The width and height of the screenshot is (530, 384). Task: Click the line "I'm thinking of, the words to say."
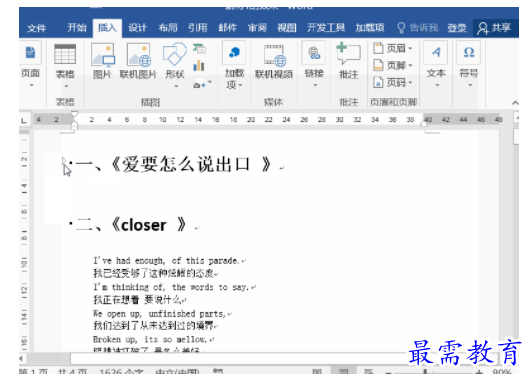[x=171, y=287]
